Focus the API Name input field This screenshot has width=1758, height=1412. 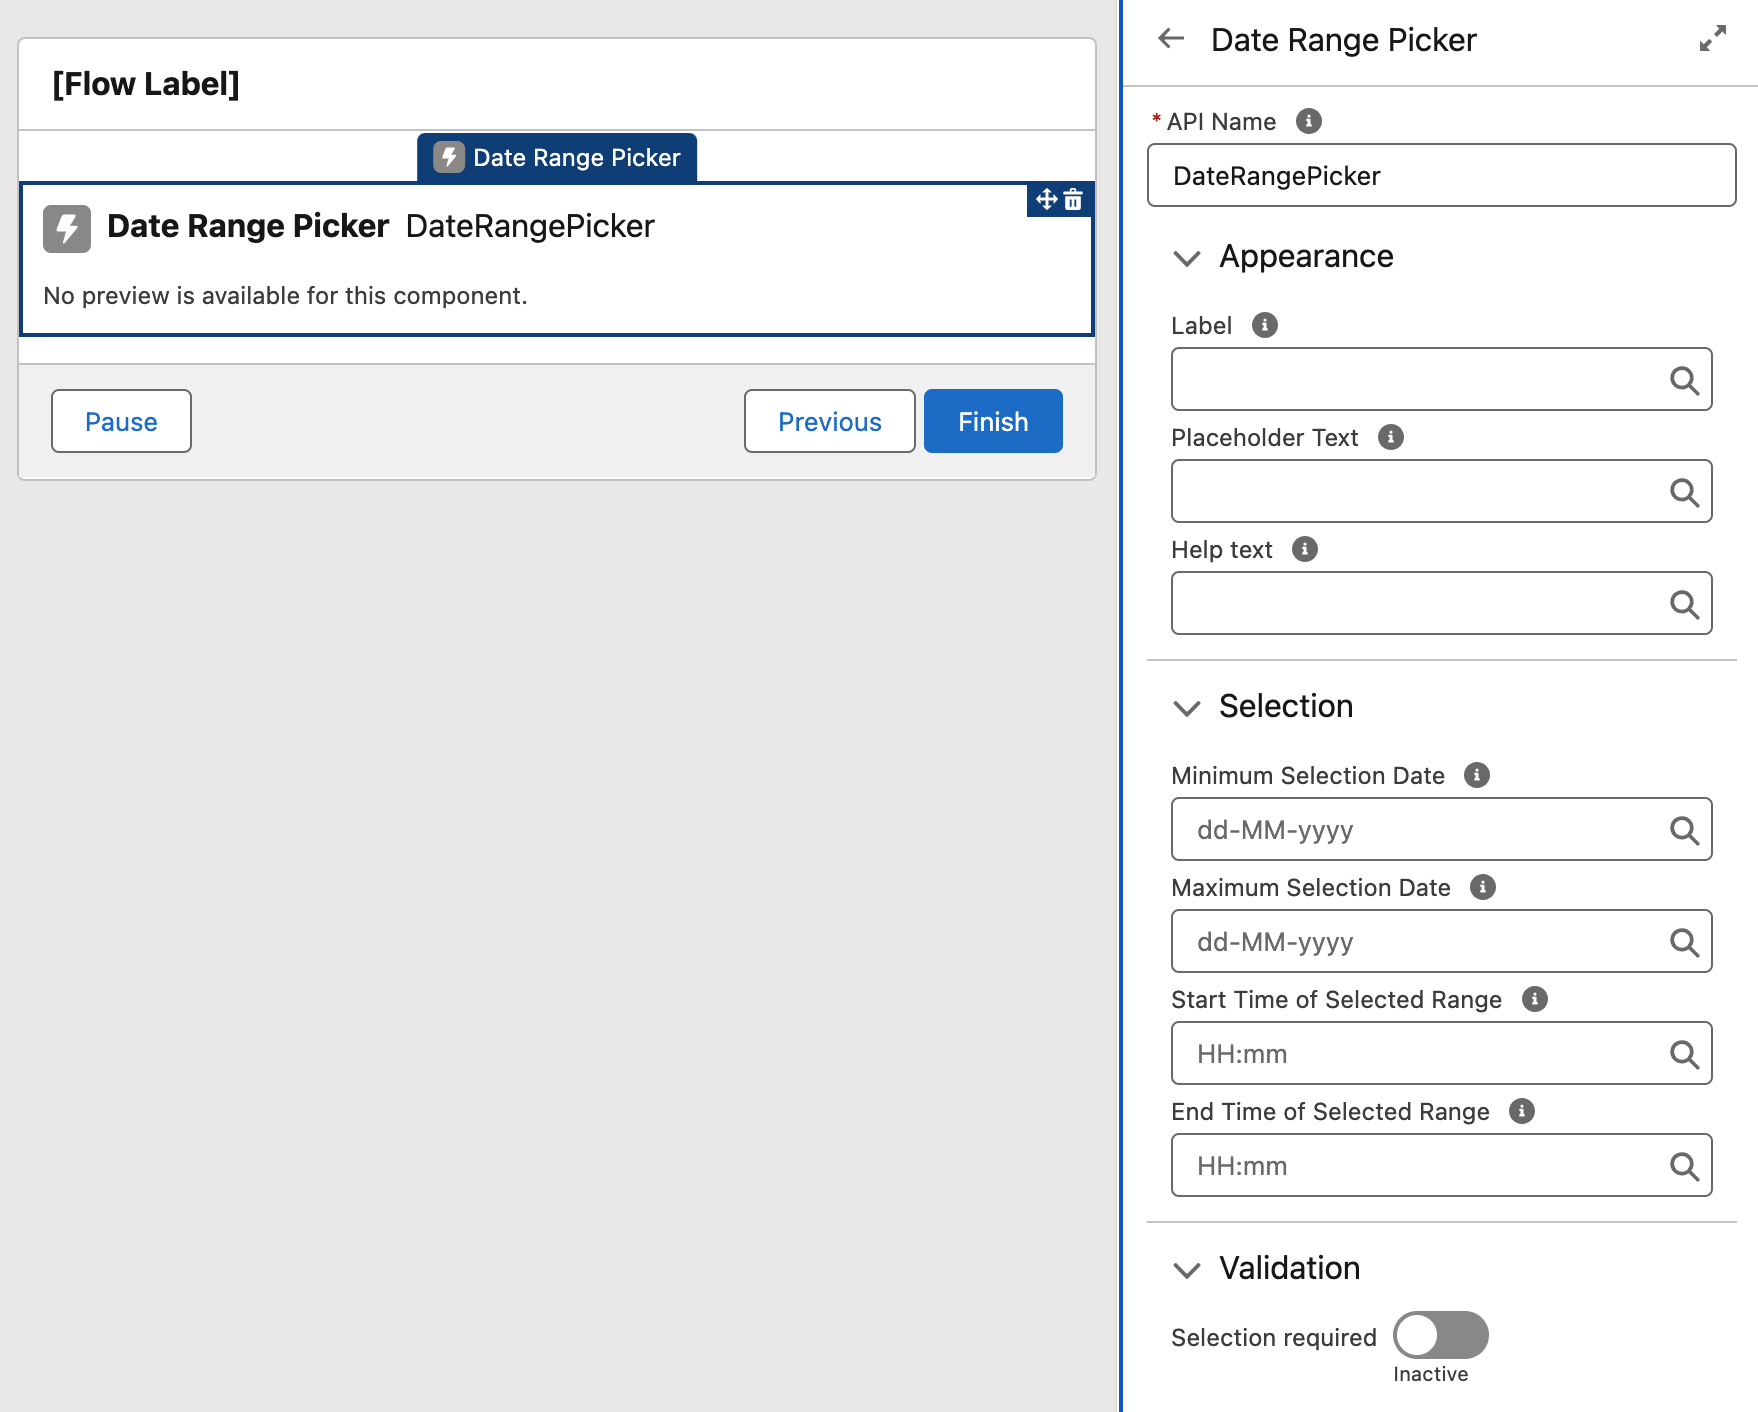click(1440, 176)
